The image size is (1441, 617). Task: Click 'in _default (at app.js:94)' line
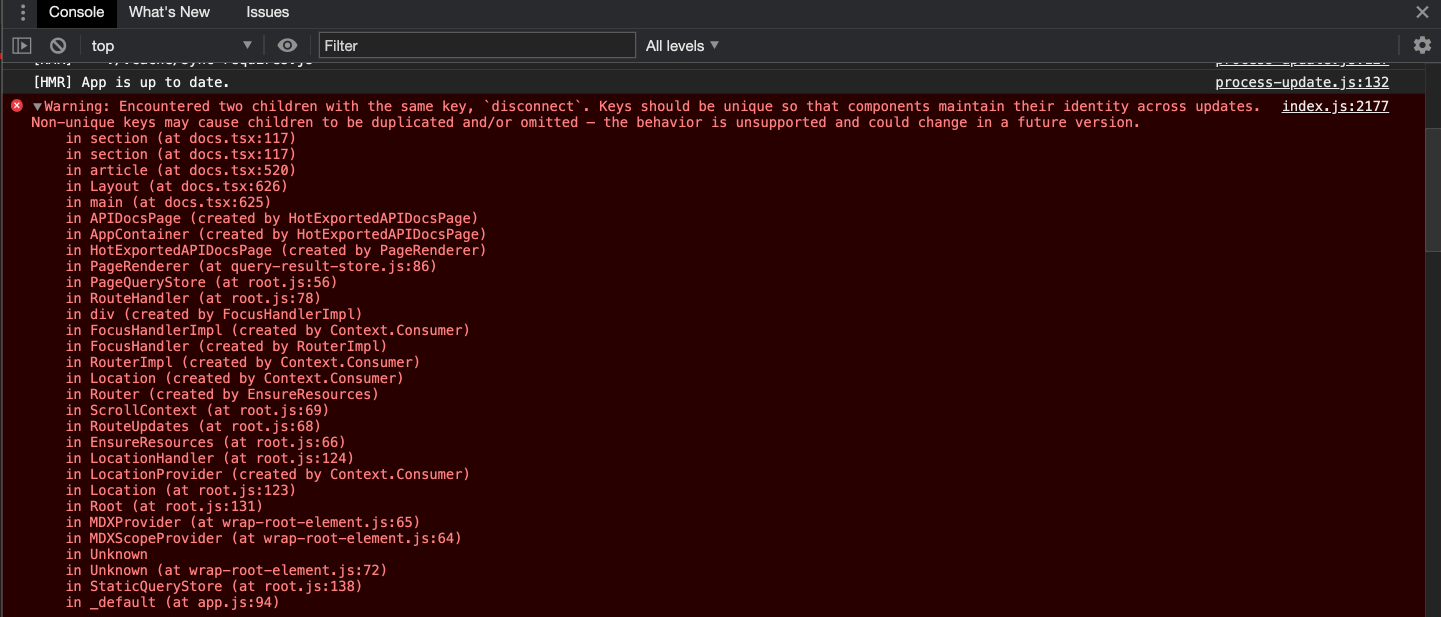pos(173,602)
